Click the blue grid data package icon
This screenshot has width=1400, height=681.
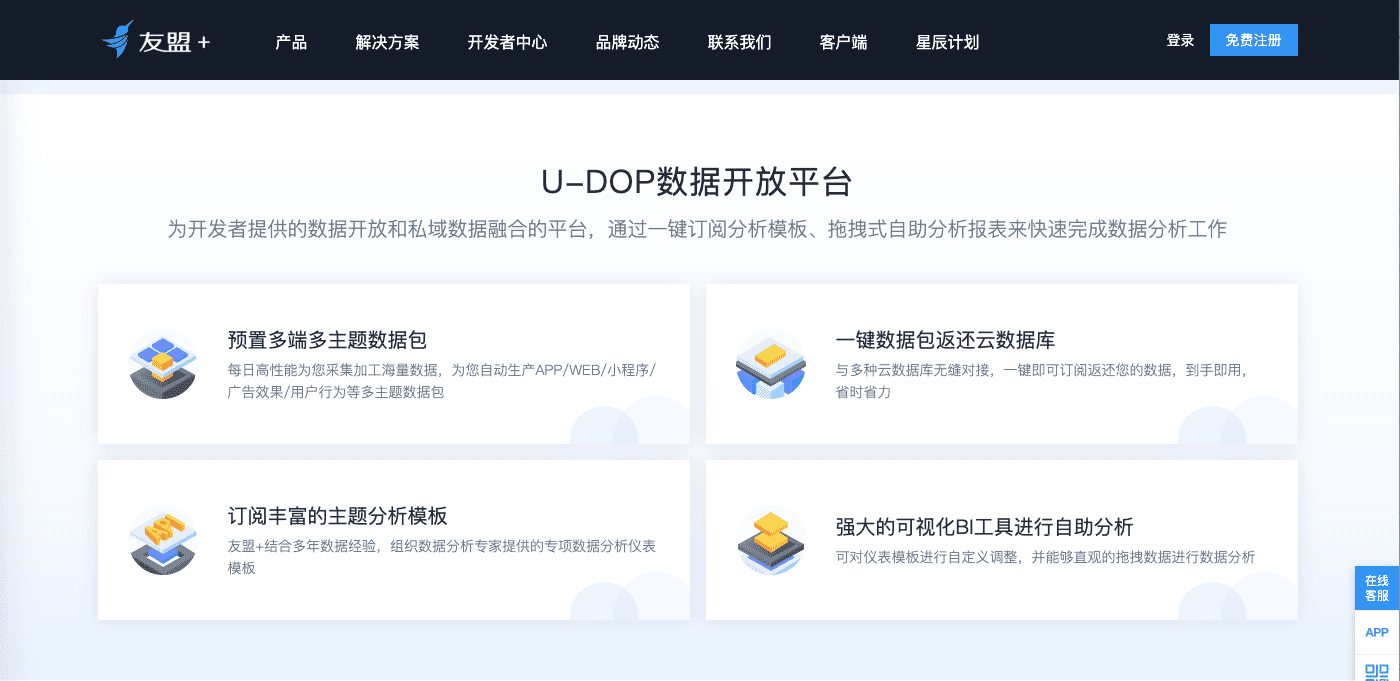pos(163,364)
